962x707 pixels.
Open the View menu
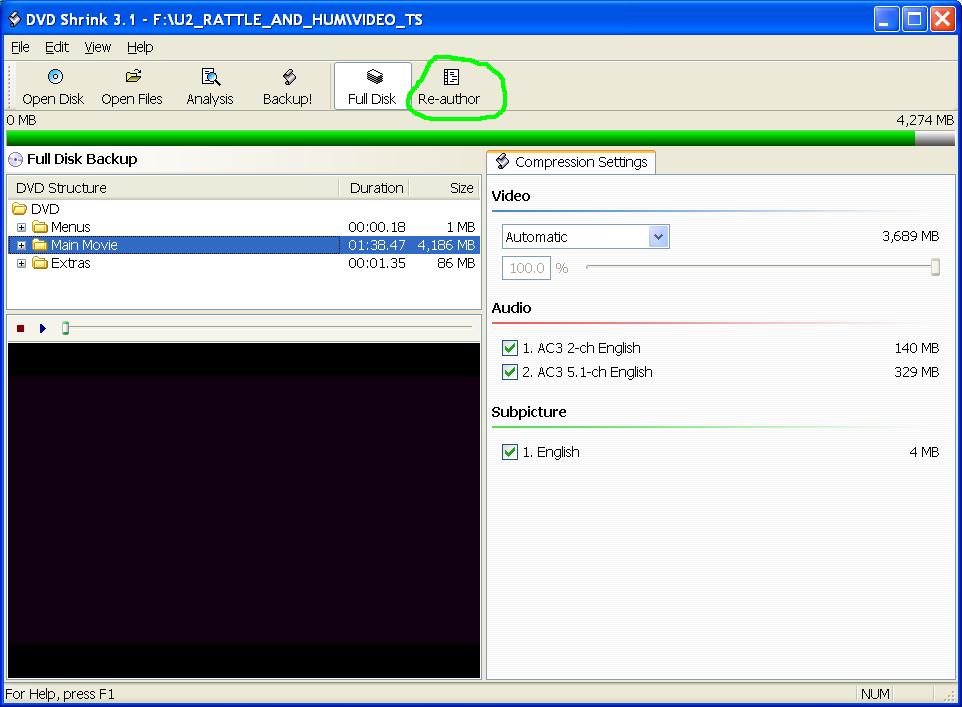pyautogui.click(x=98, y=47)
